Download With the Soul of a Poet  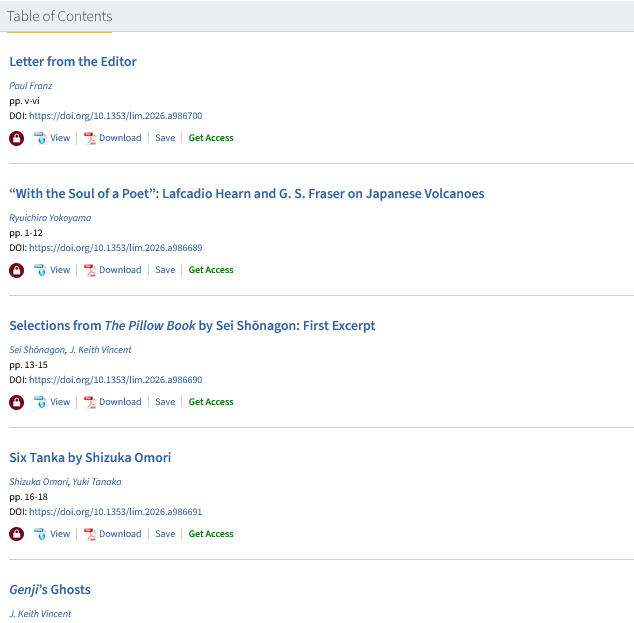[120, 270]
